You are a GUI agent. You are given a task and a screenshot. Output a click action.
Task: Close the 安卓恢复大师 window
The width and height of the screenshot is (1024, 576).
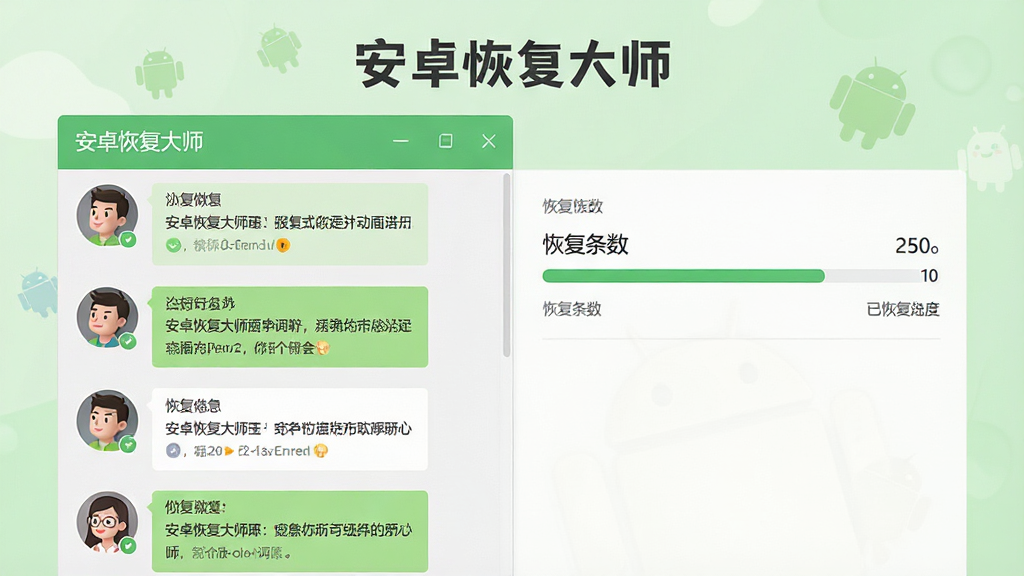(x=488, y=141)
